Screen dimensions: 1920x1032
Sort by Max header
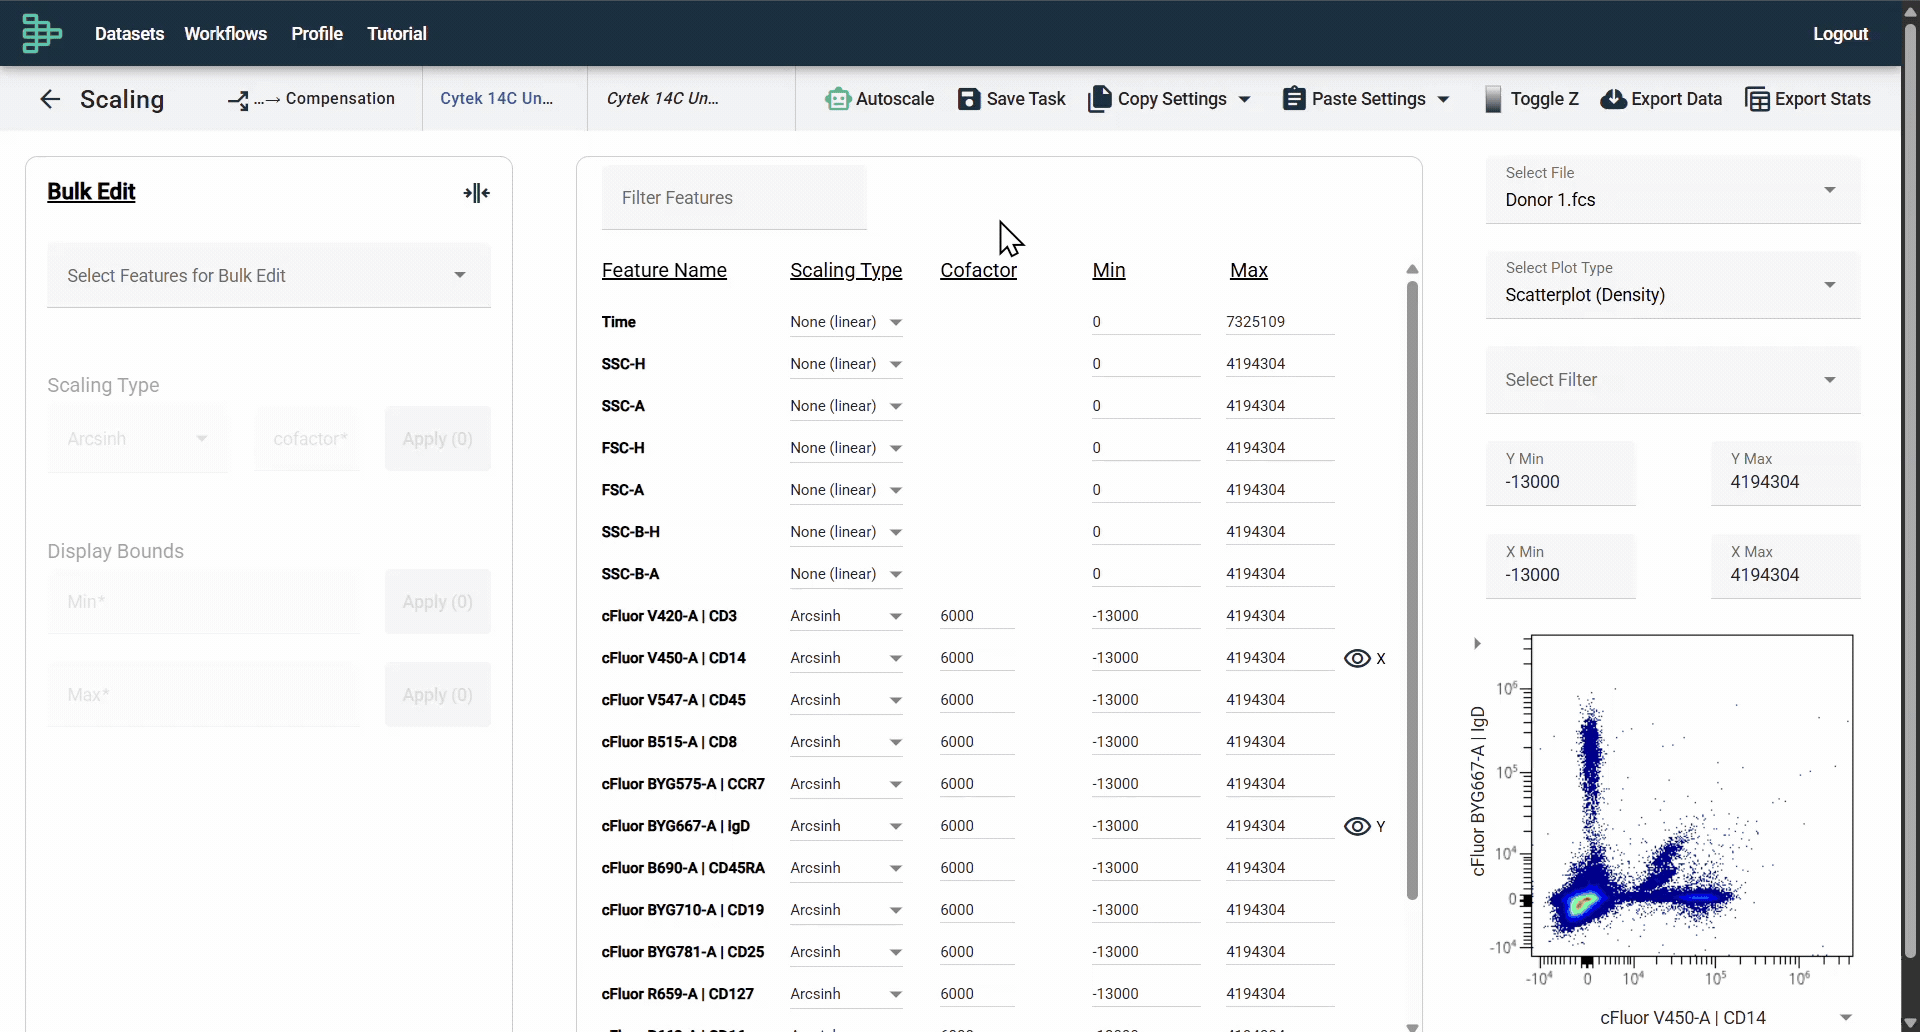[1249, 270]
